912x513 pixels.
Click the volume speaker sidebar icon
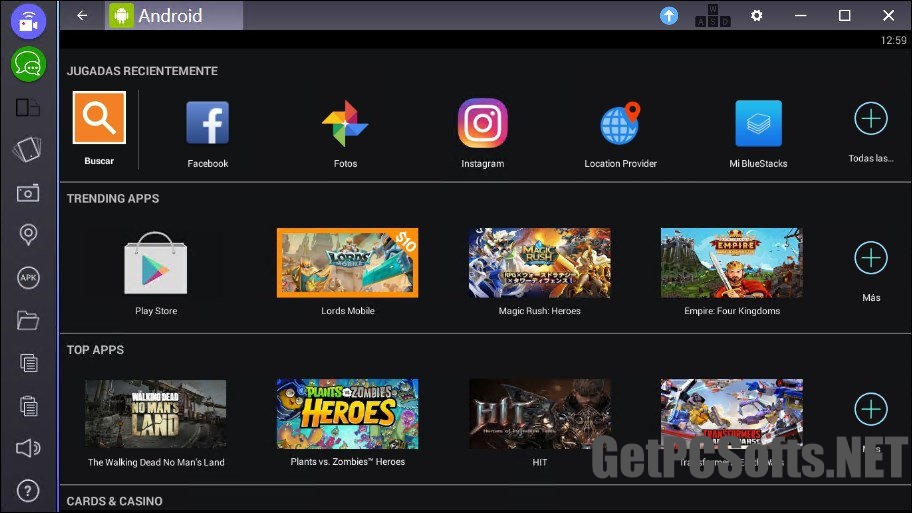click(28, 448)
